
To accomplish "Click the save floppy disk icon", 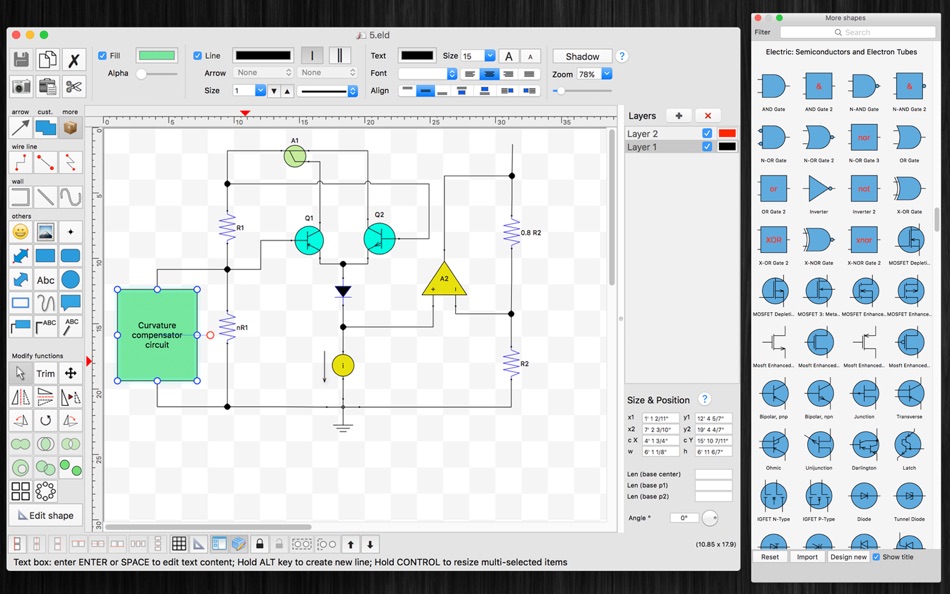I will click(21, 60).
